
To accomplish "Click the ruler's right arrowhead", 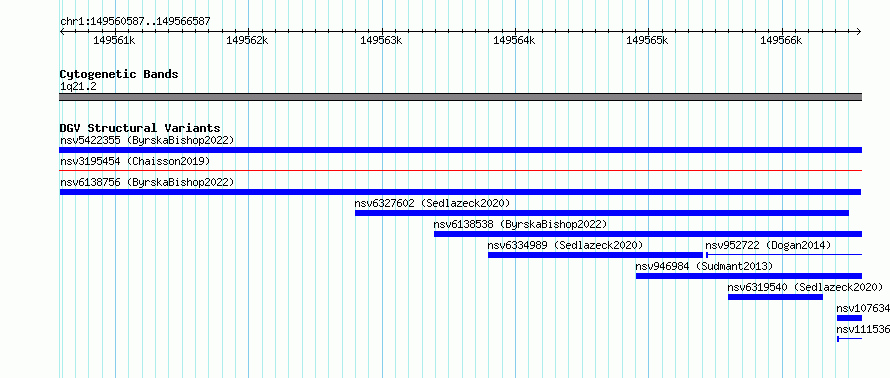I will click(x=859, y=31).
